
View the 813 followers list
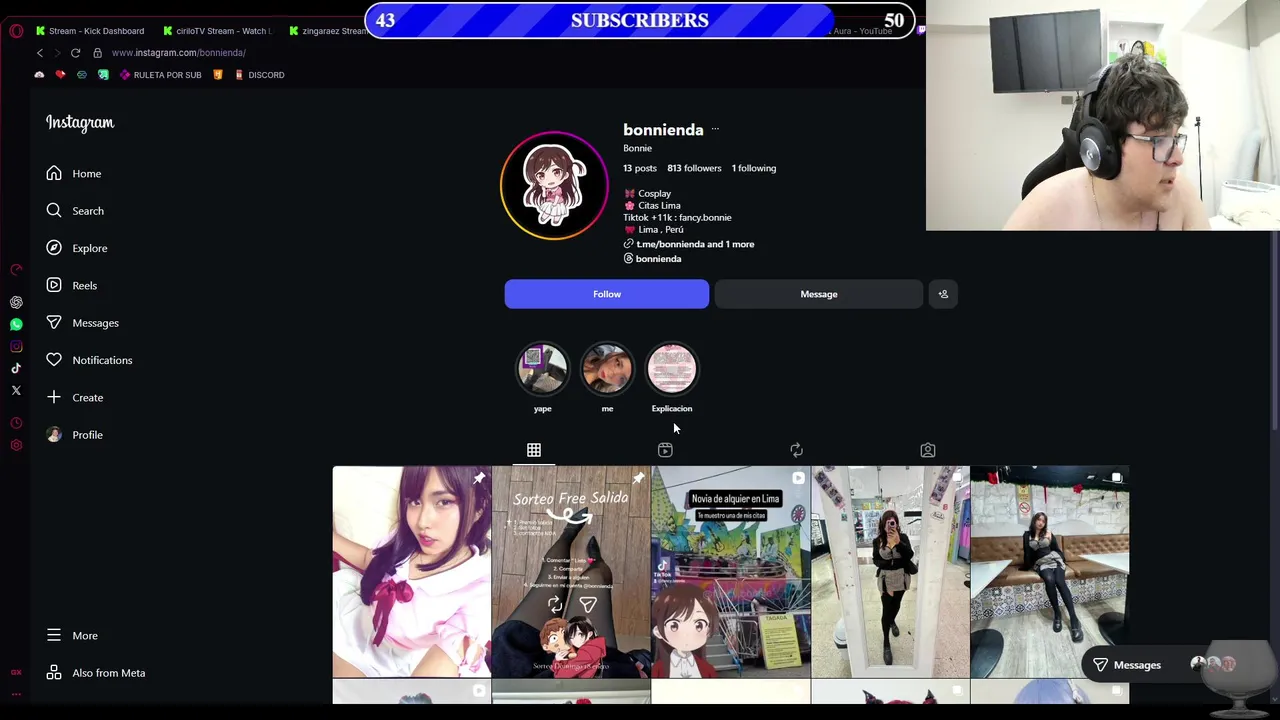click(694, 168)
